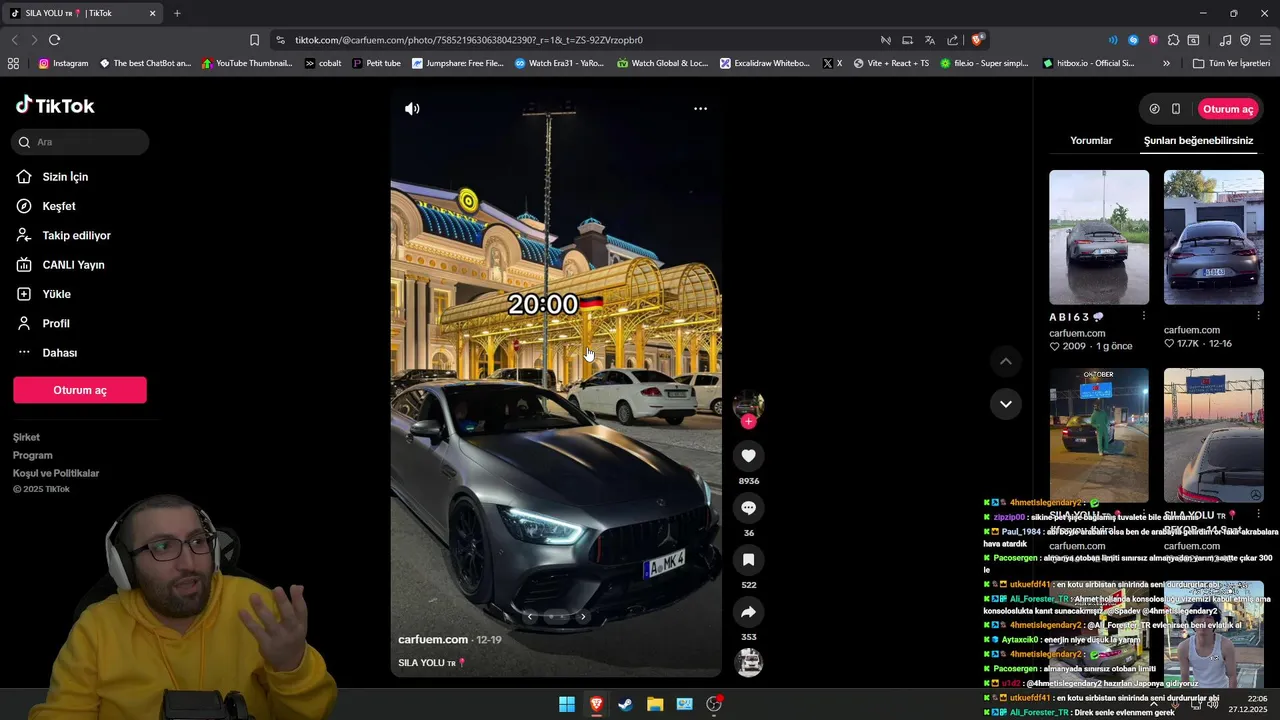1280x720 pixels.
Task: Open Koşul ve Politikalar link
Action: [56, 473]
